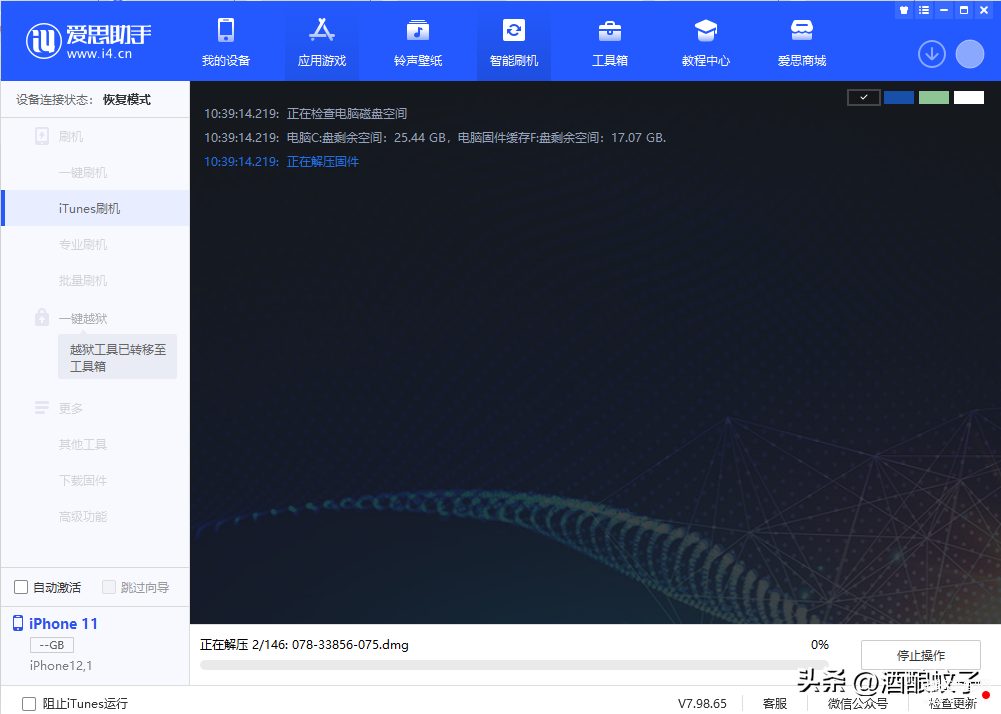
Task: Click the user avatar circle icon
Action: (970, 54)
